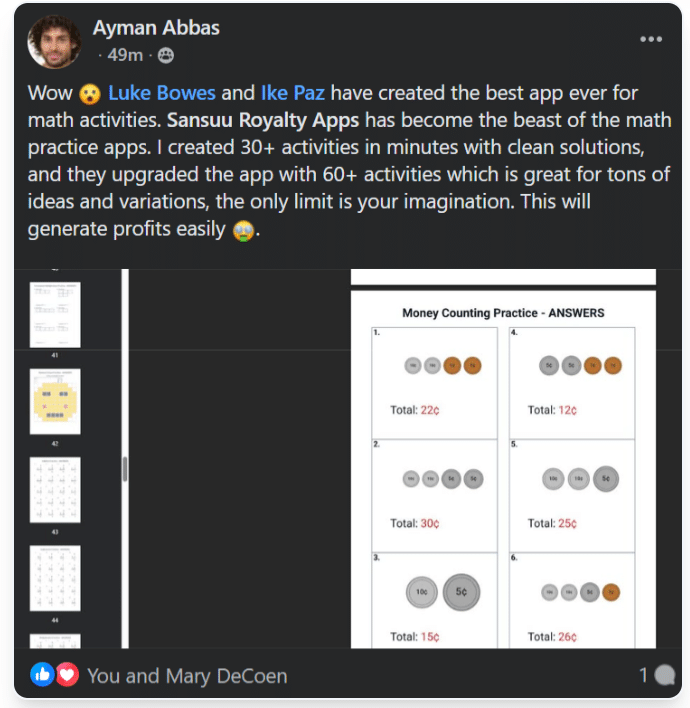690x708 pixels.
Task: Click the red heart reaction icon
Action: (x=67, y=675)
